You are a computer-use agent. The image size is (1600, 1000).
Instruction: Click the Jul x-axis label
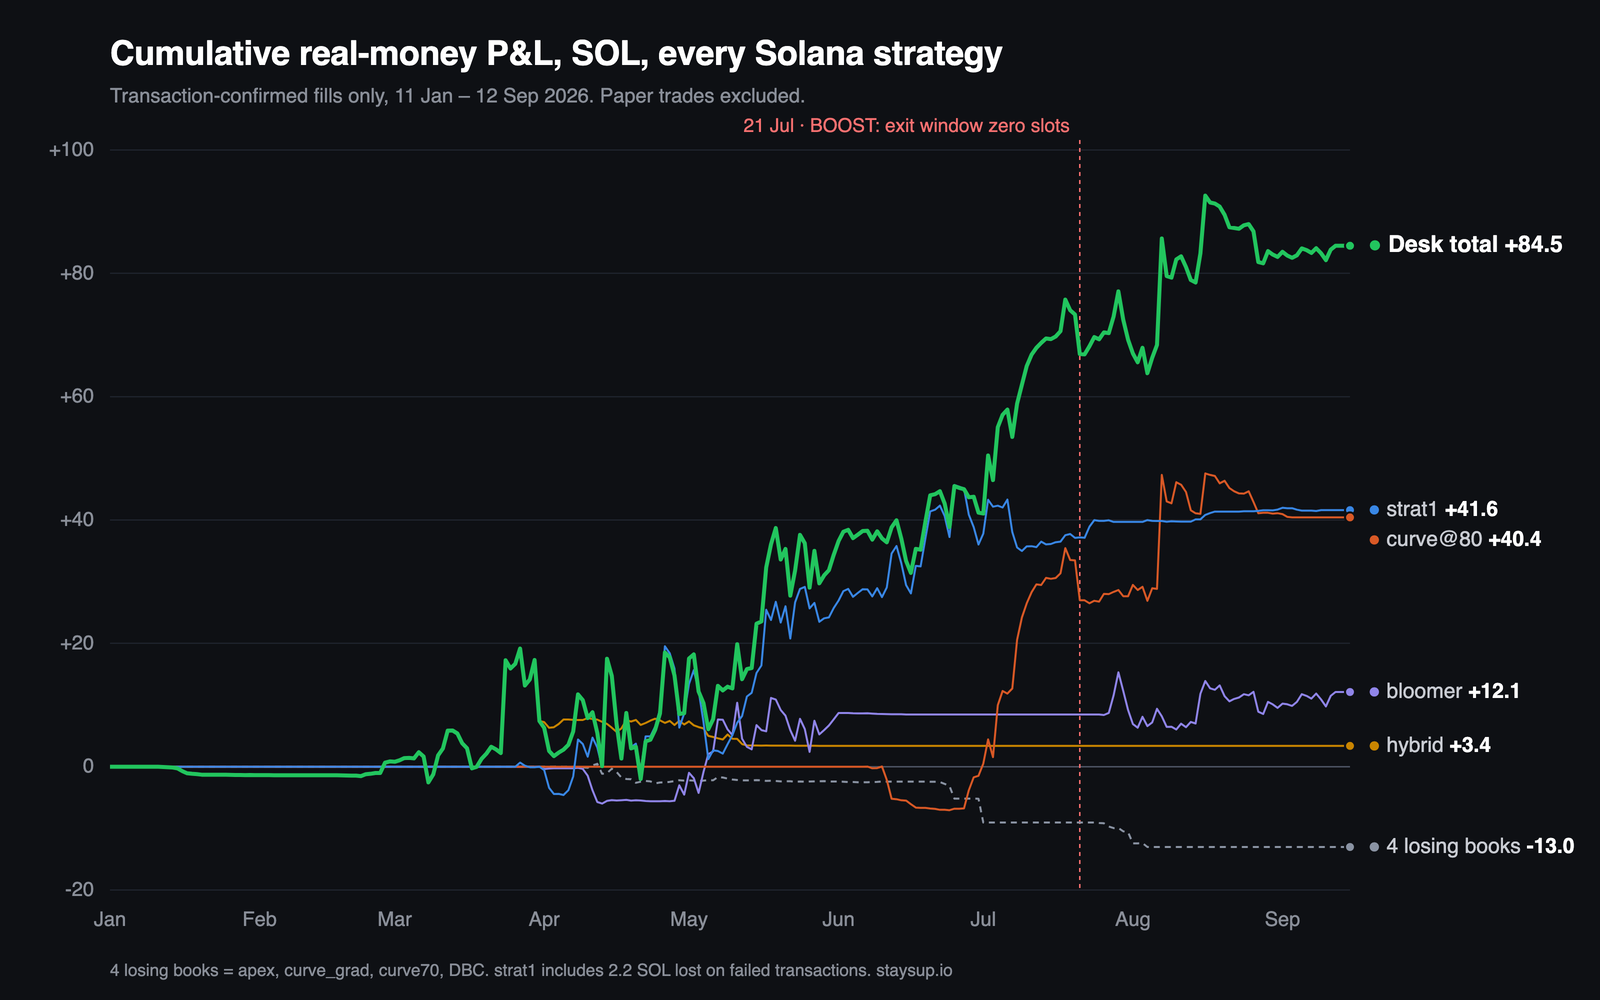[983, 920]
